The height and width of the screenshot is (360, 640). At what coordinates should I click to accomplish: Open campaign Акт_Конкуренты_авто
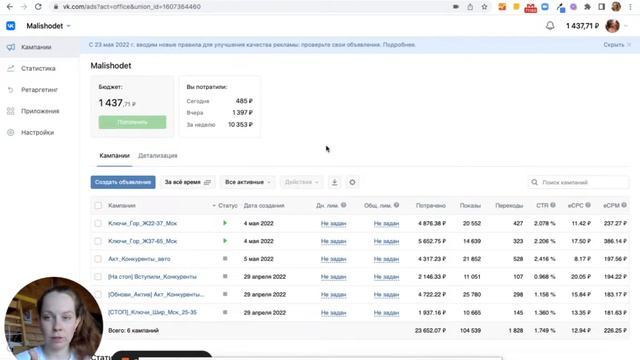point(139,259)
